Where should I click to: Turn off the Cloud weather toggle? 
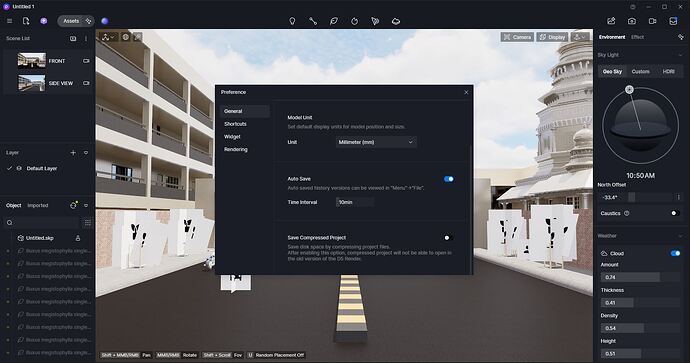click(675, 253)
